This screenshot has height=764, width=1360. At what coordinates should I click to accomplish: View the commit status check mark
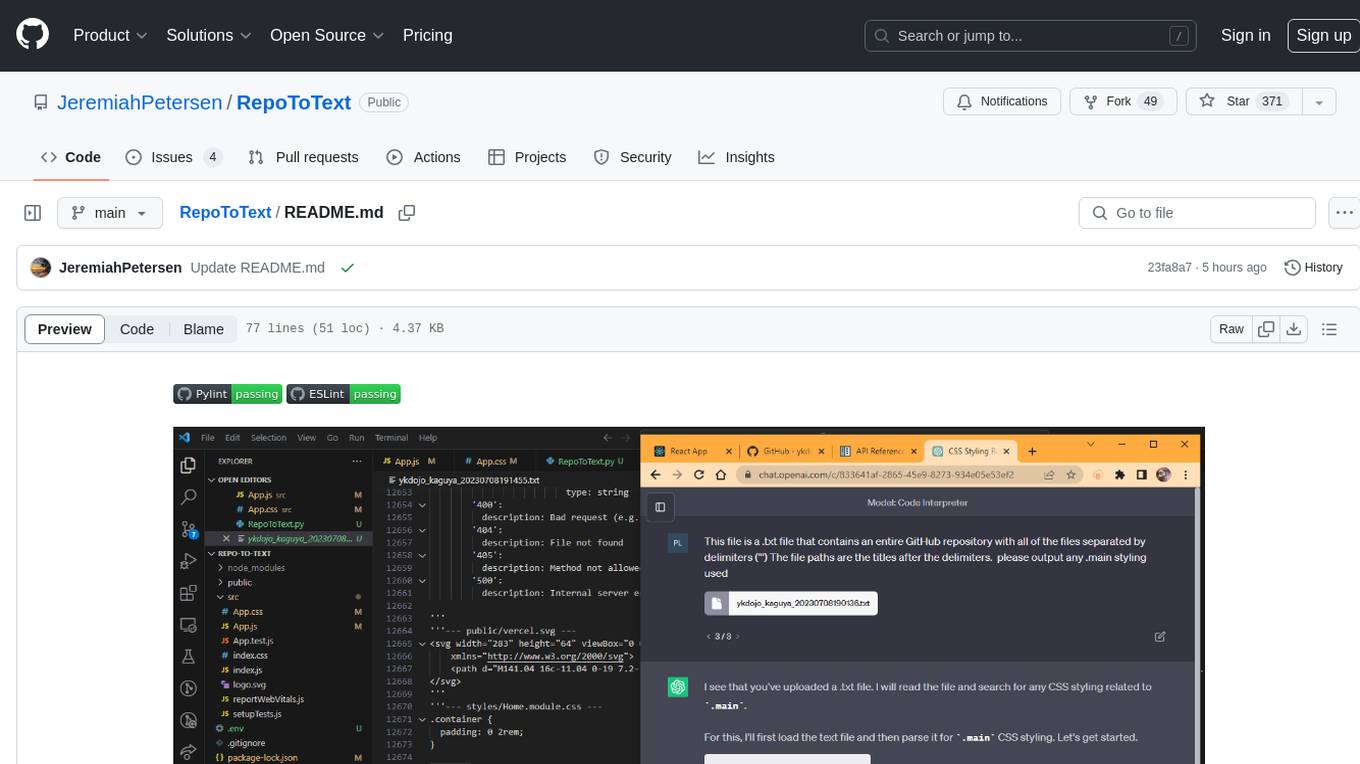point(347,268)
